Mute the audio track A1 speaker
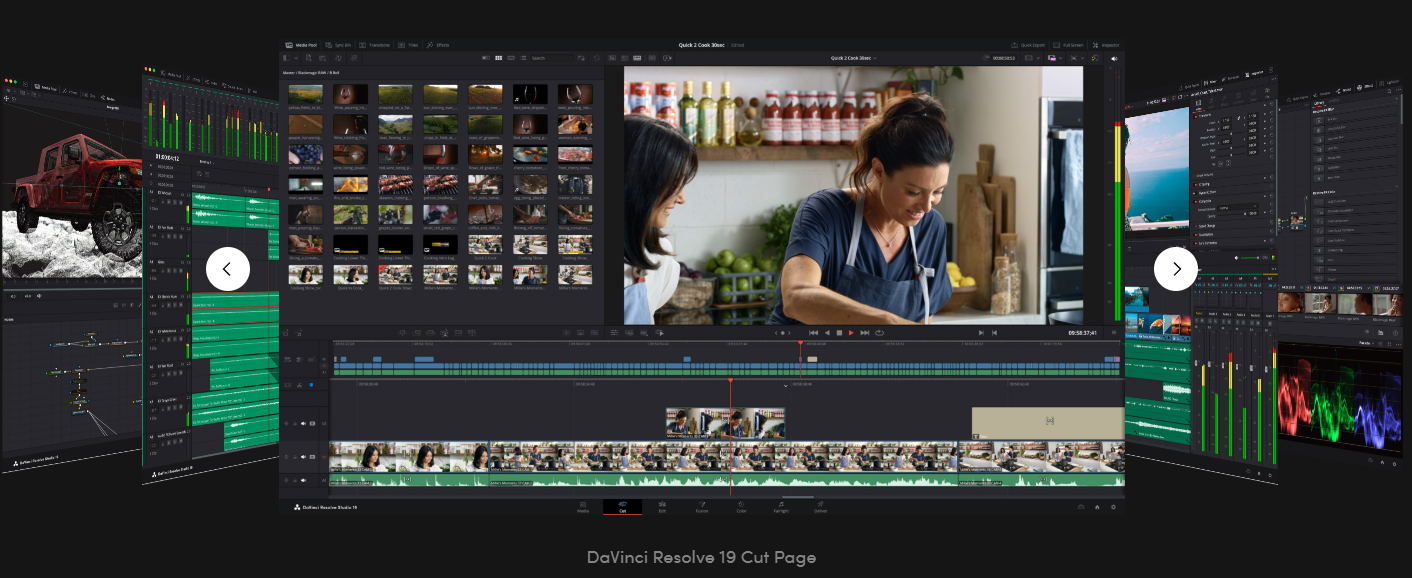The height and width of the screenshot is (578, 1412). [x=303, y=480]
